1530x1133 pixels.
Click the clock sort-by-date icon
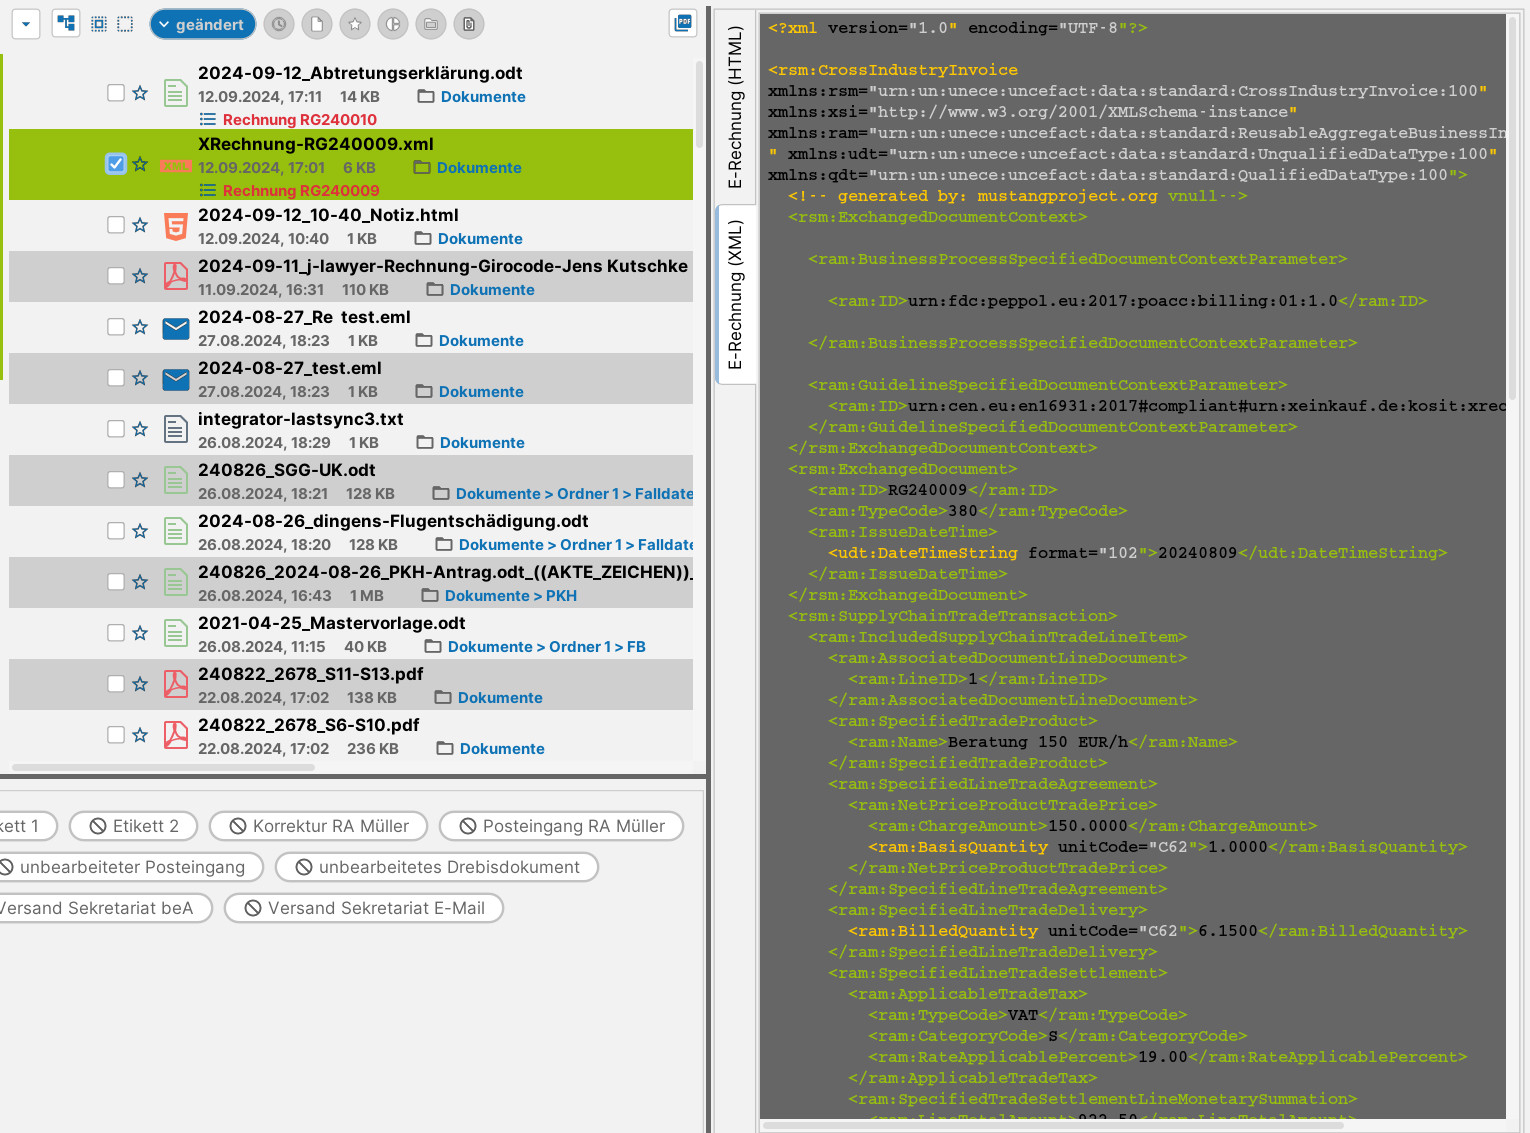pyautogui.click(x=279, y=24)
